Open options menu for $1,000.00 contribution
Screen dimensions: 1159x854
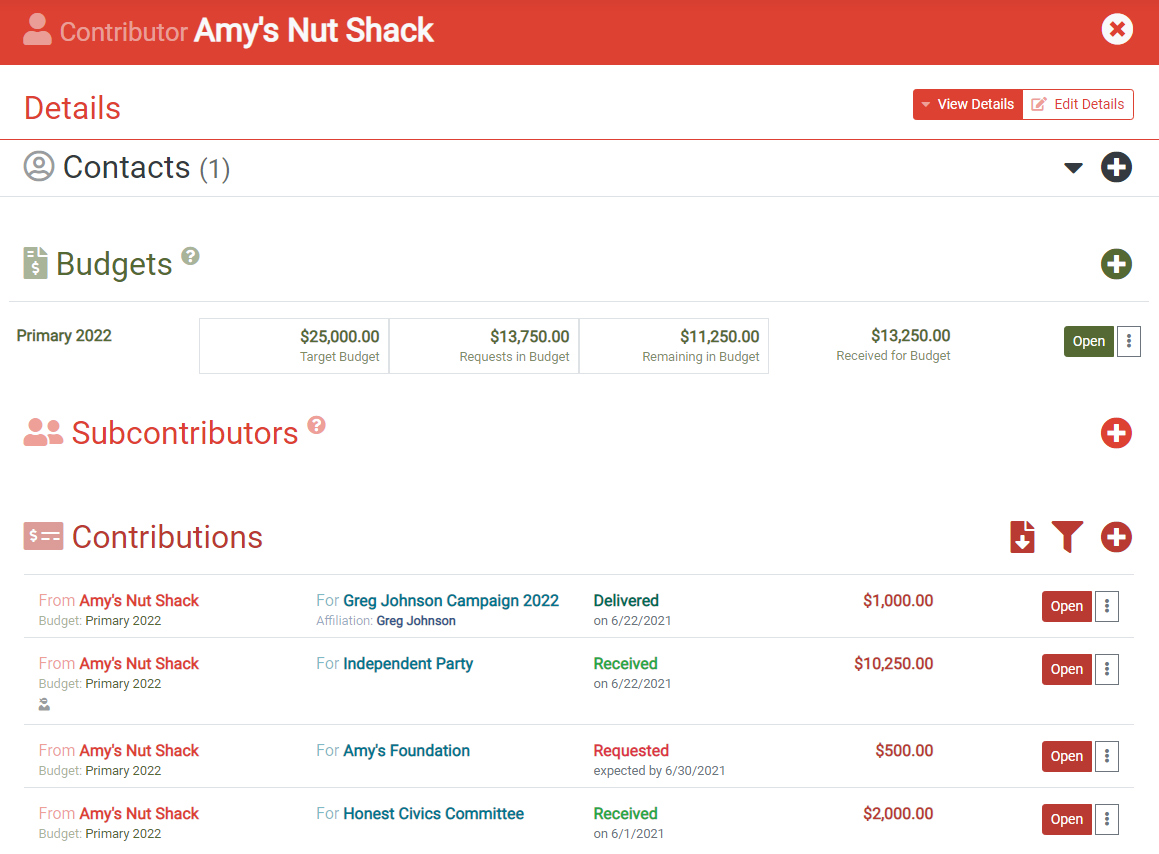click(x=1107, y=606)
